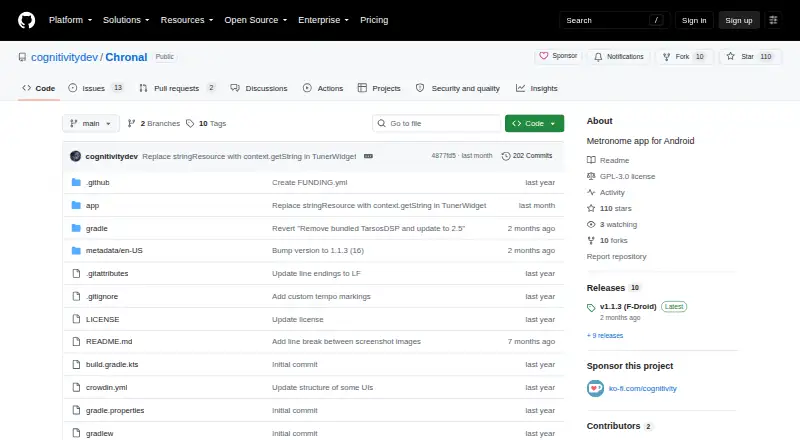Open the Projects tab

379,88
